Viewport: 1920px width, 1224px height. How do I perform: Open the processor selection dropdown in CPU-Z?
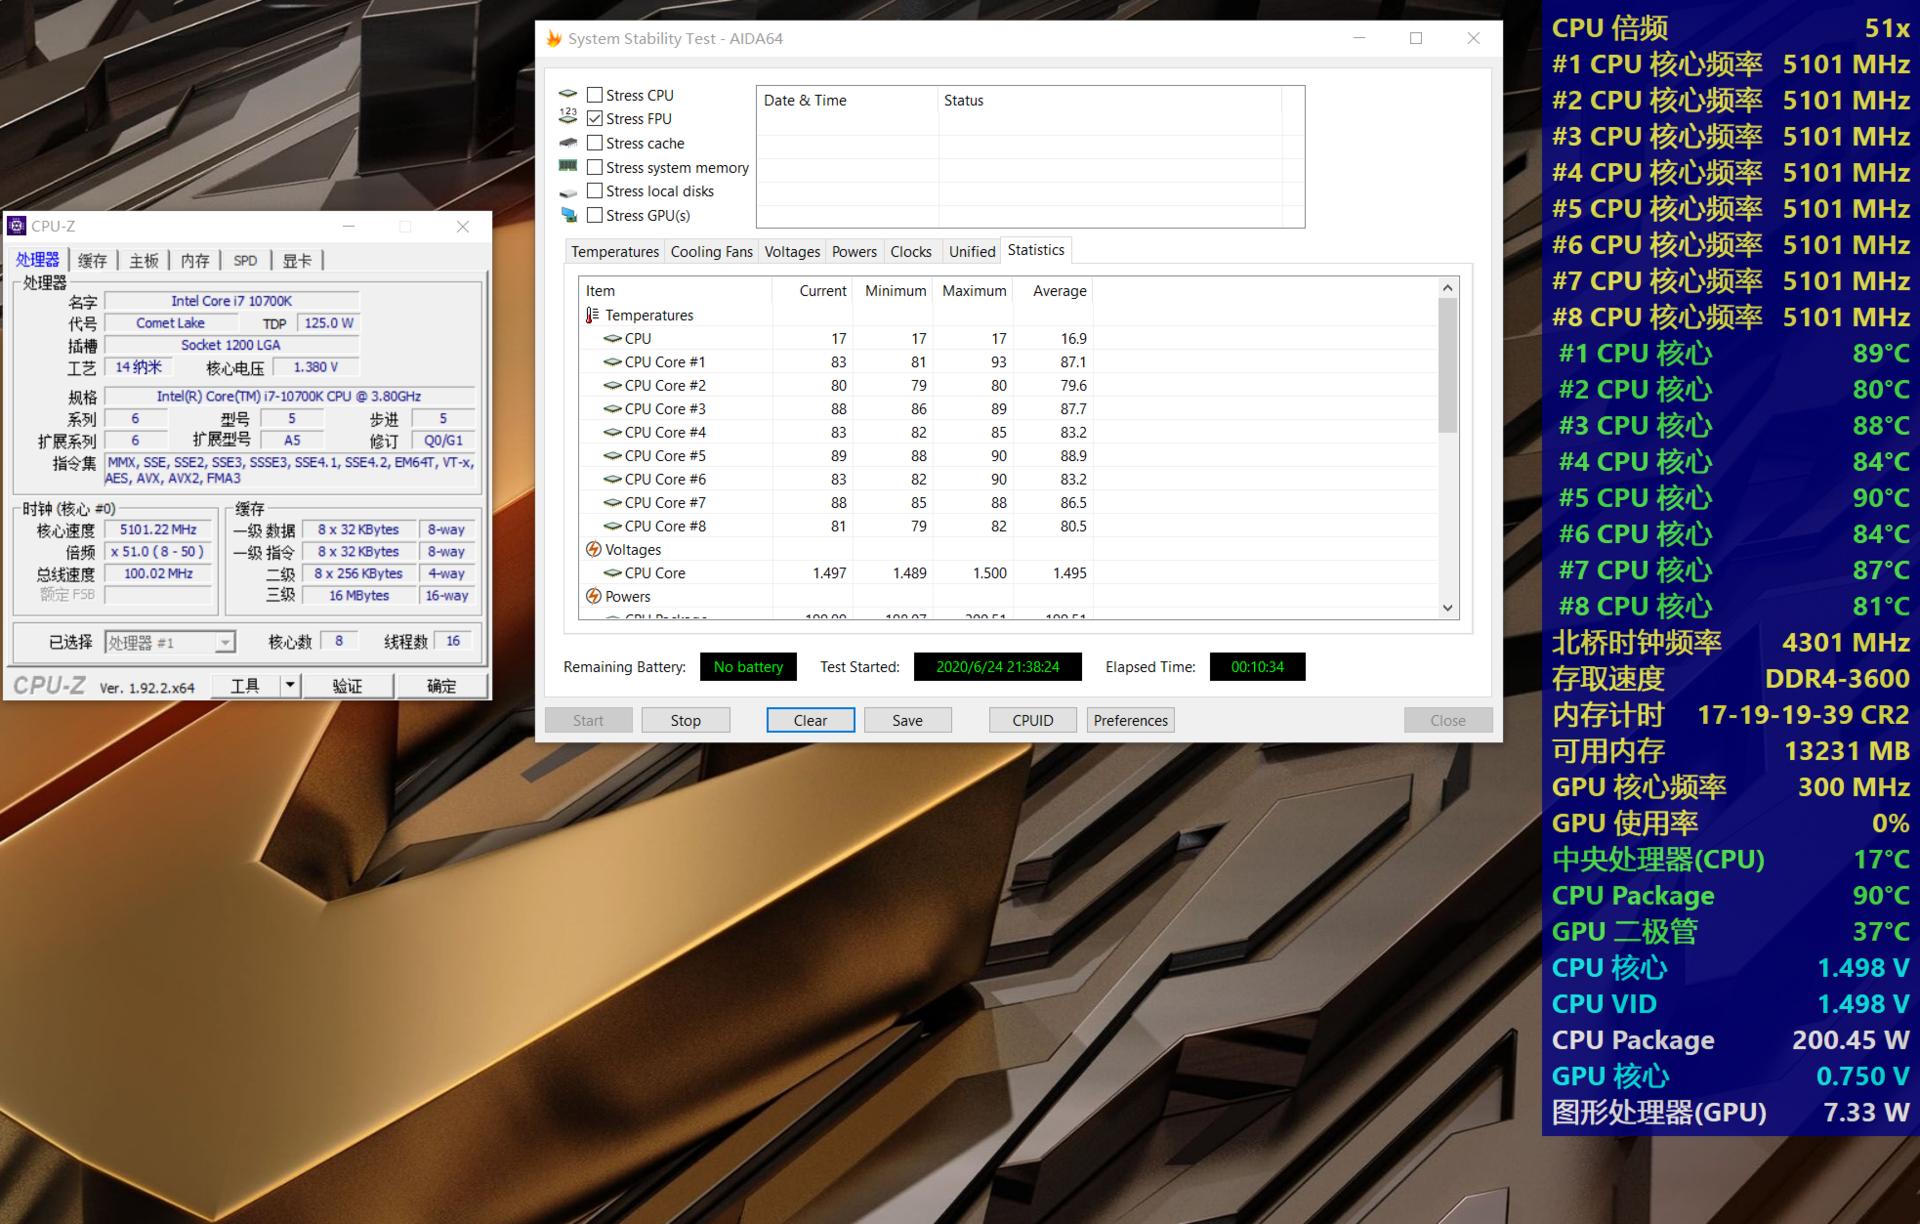point(225,642)
